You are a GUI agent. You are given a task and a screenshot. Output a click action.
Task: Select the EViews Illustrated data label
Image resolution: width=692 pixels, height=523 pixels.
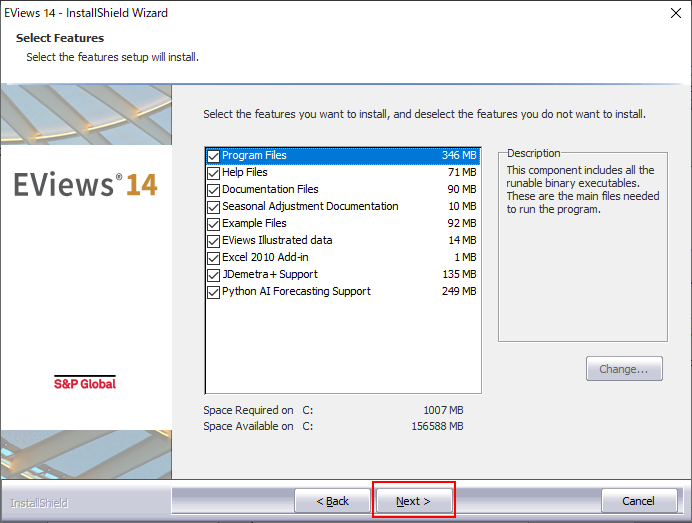277,240
